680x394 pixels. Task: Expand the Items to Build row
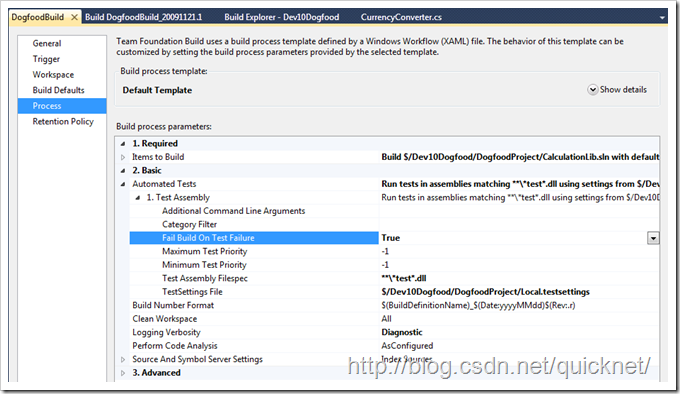[x=123, y=157]
